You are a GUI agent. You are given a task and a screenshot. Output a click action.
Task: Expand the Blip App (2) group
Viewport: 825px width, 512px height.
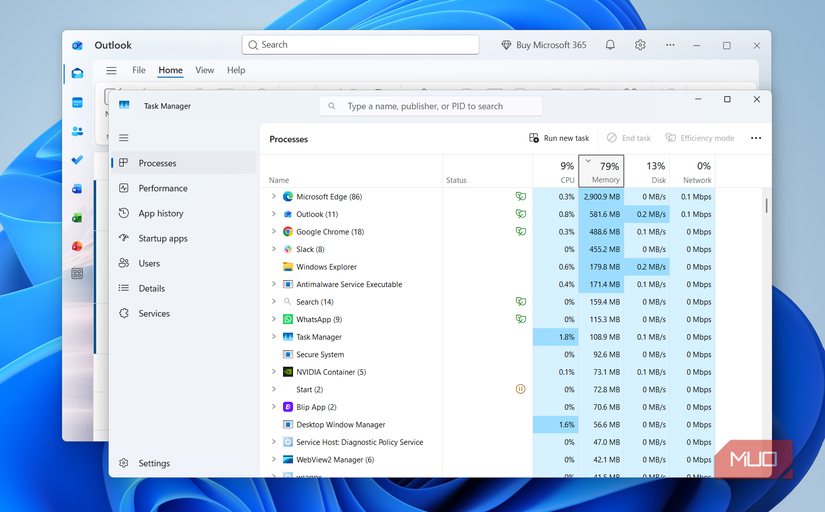pyautogui.click(x=274, y=407)
